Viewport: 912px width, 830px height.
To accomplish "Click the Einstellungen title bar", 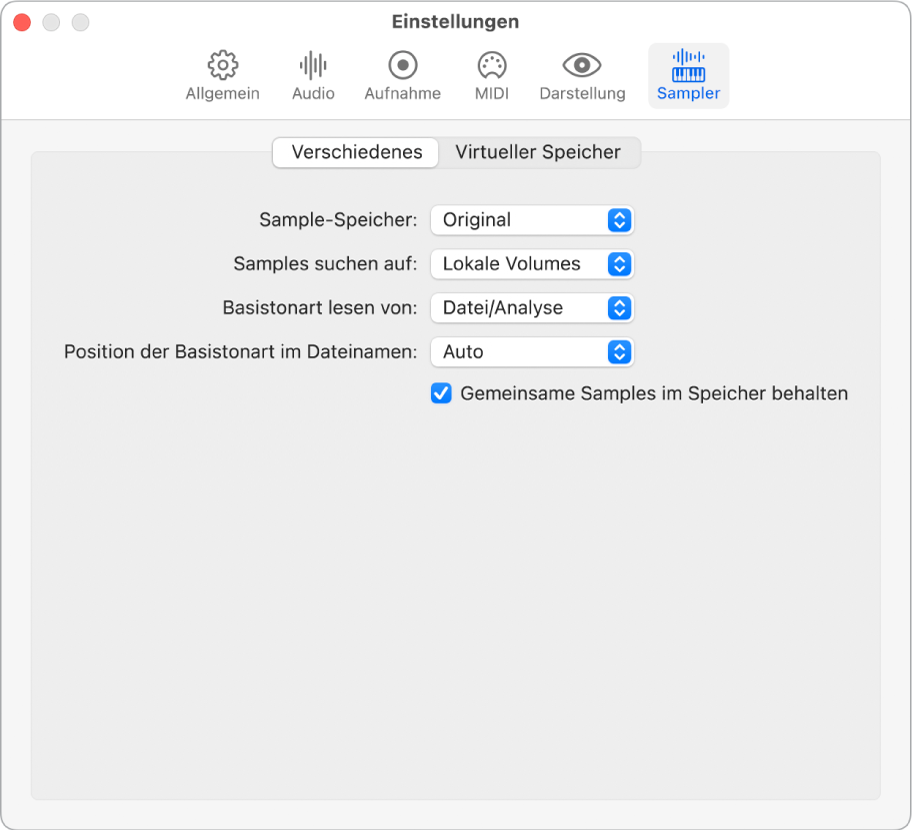I will [455, 21].
